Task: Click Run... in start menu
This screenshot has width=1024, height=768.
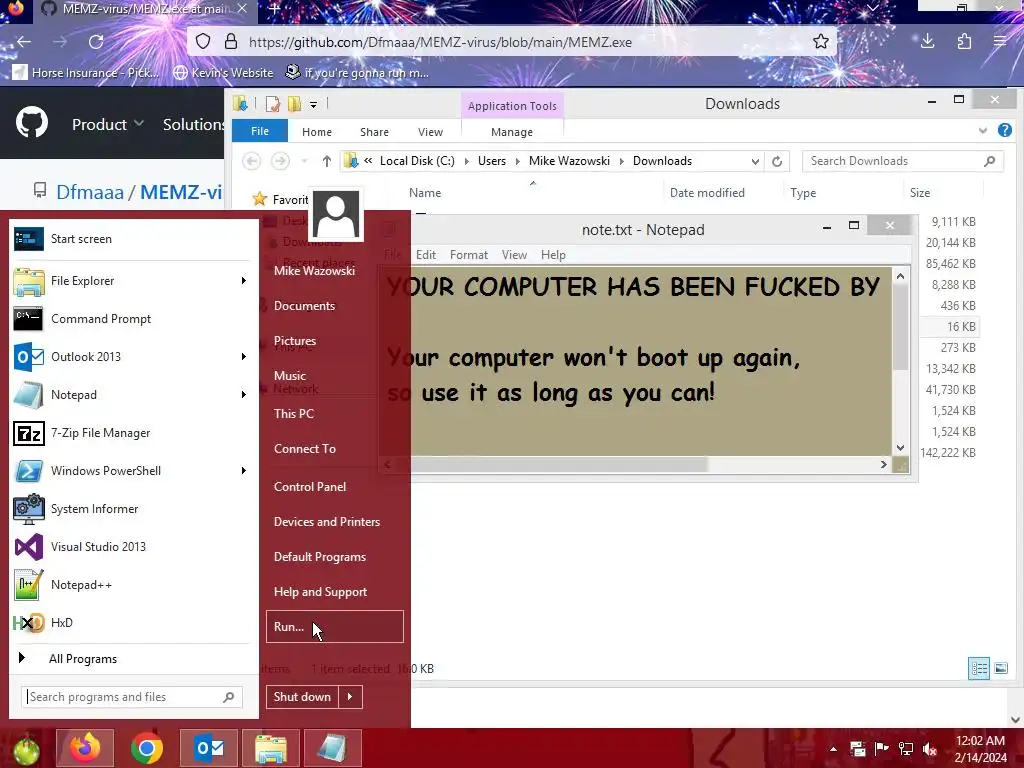Action: point(334,626)
